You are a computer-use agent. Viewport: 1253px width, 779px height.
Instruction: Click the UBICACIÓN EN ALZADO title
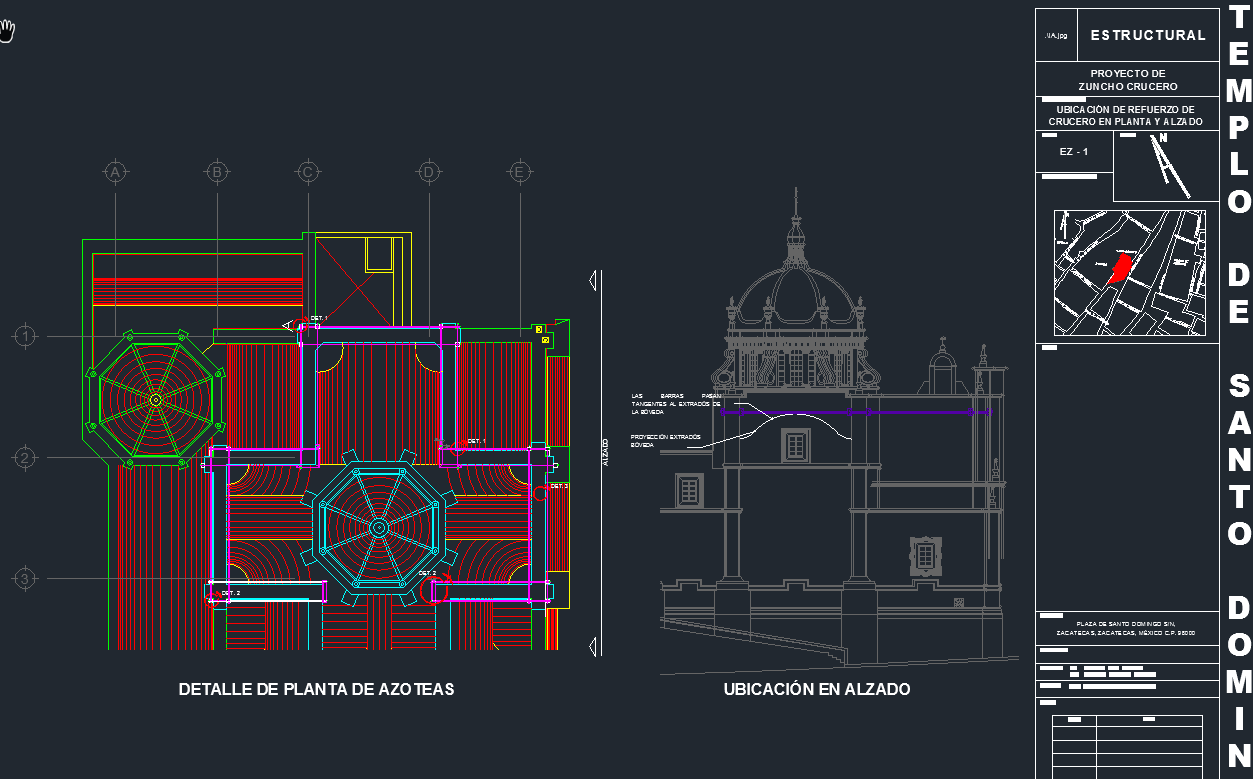[x=816, y=689]
